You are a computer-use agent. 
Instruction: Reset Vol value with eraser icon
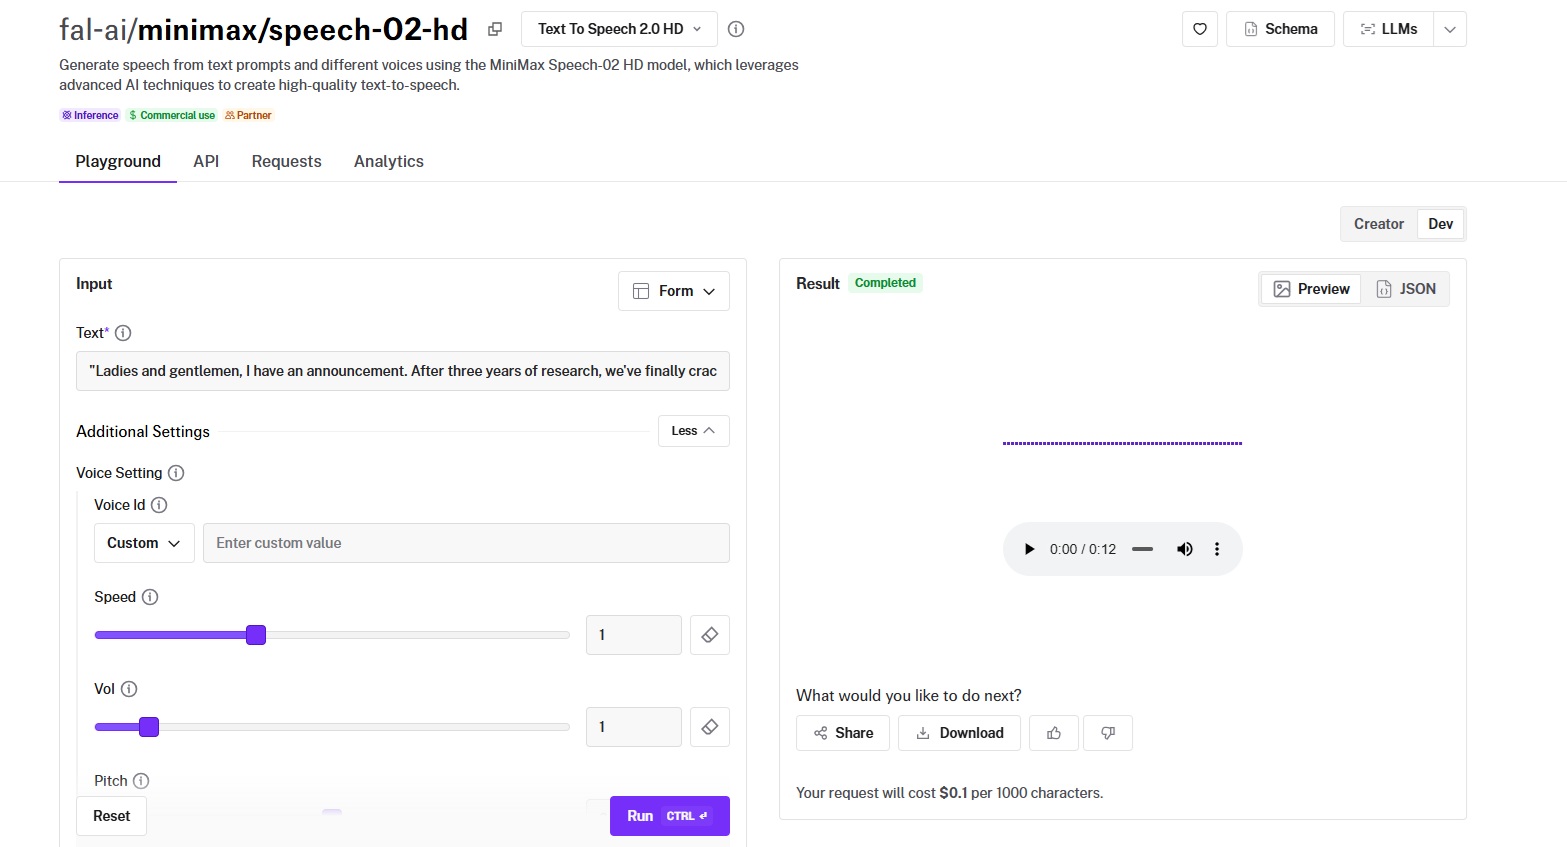click(x=709, y=727)
